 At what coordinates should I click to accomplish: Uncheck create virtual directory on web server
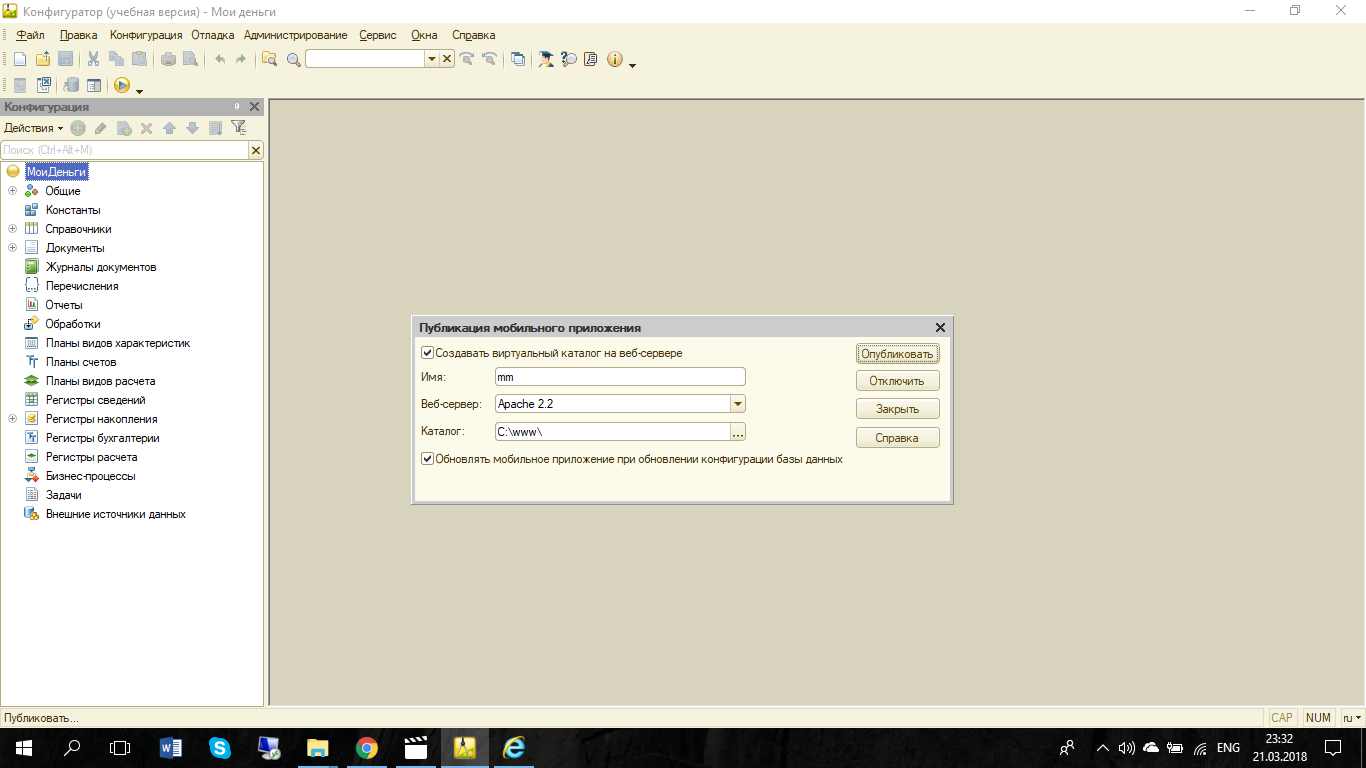428,353
